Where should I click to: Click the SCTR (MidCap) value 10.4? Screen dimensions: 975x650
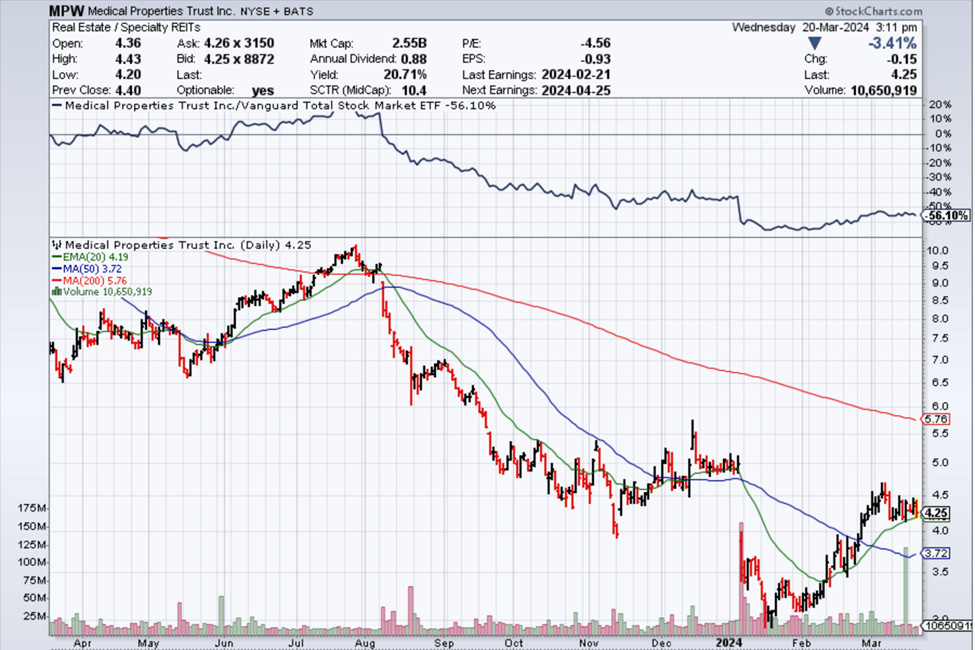click(414, 90)
